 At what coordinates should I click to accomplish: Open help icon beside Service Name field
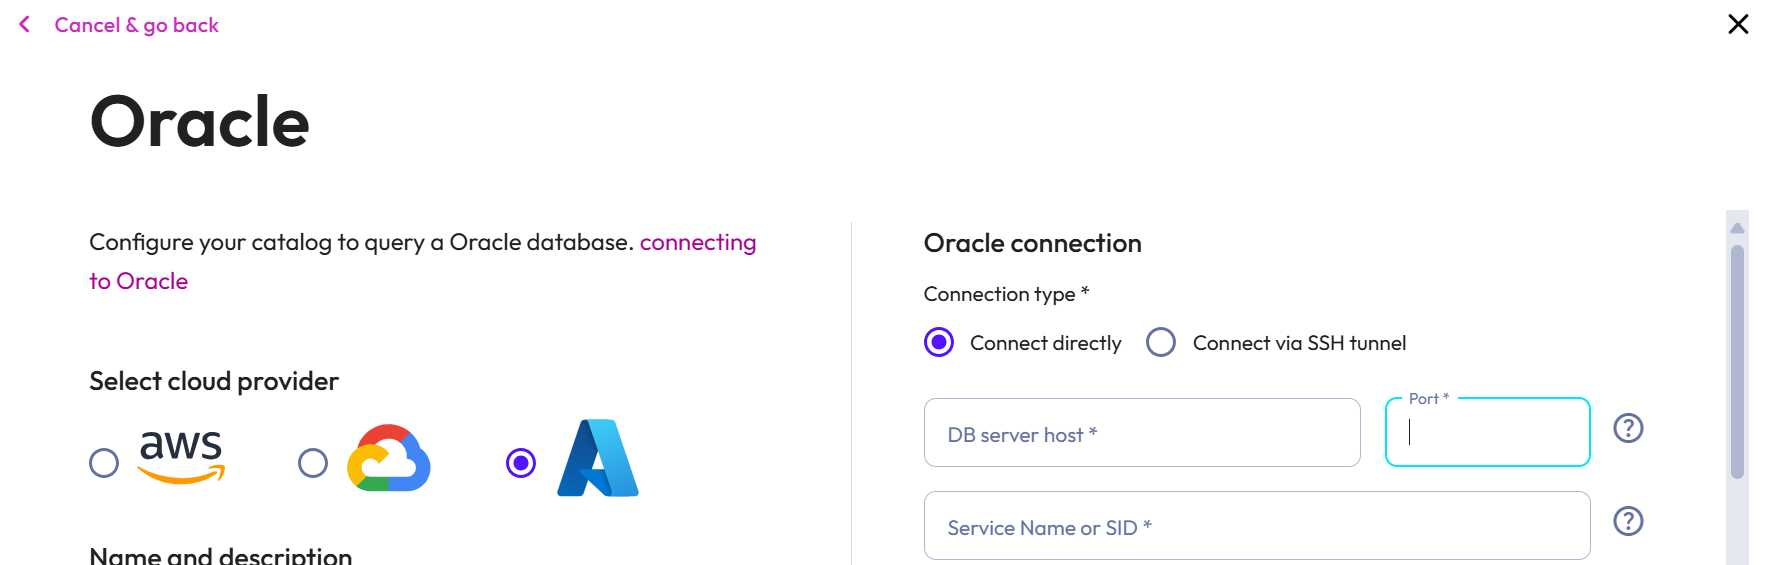[x=1628, y=521]
